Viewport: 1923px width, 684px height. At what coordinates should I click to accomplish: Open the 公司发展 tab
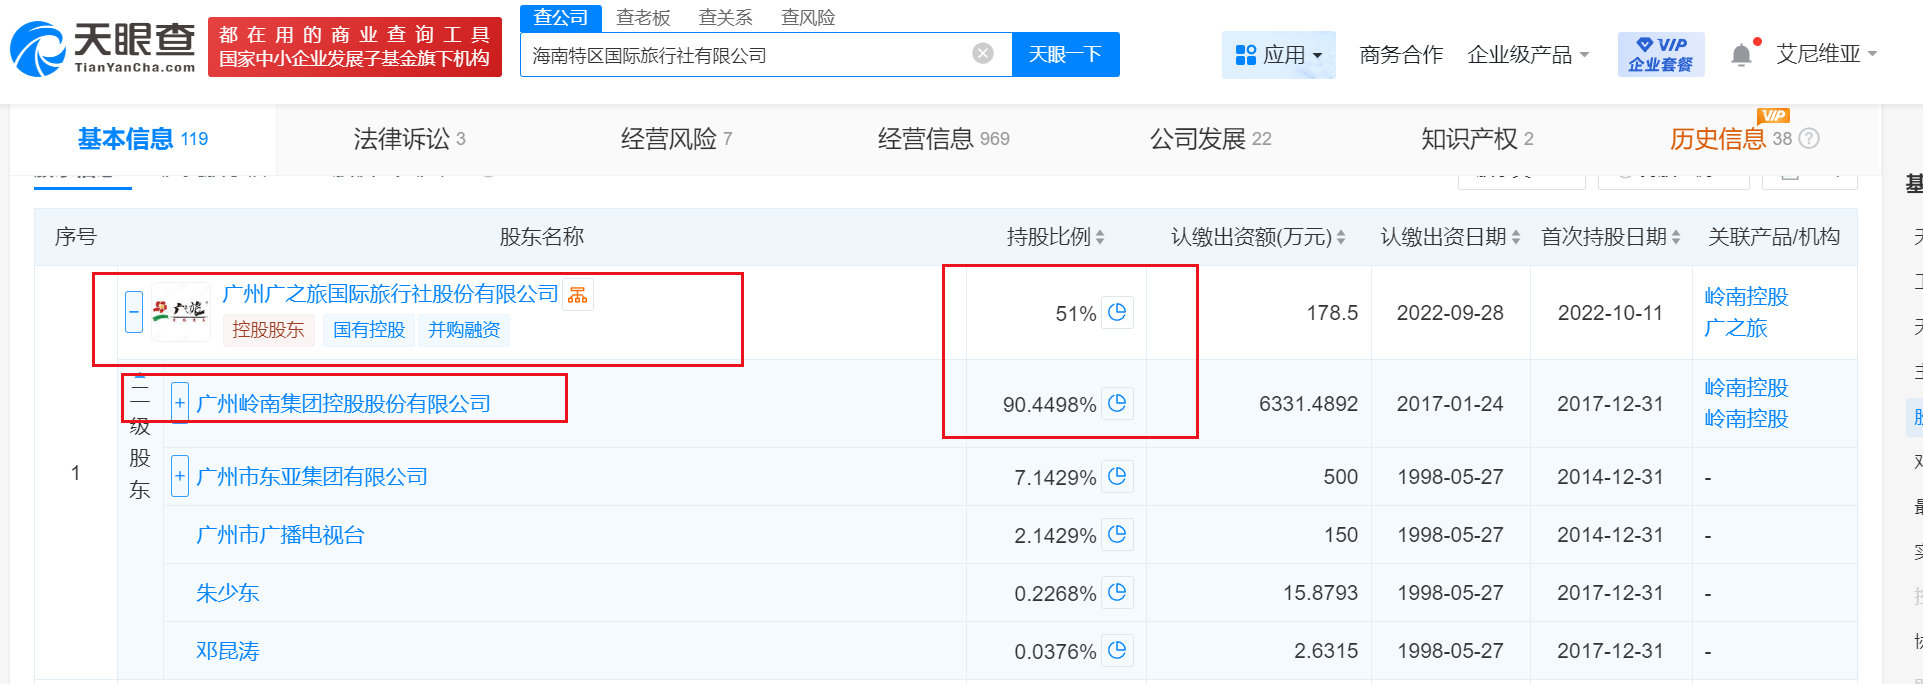(1210, 139)
